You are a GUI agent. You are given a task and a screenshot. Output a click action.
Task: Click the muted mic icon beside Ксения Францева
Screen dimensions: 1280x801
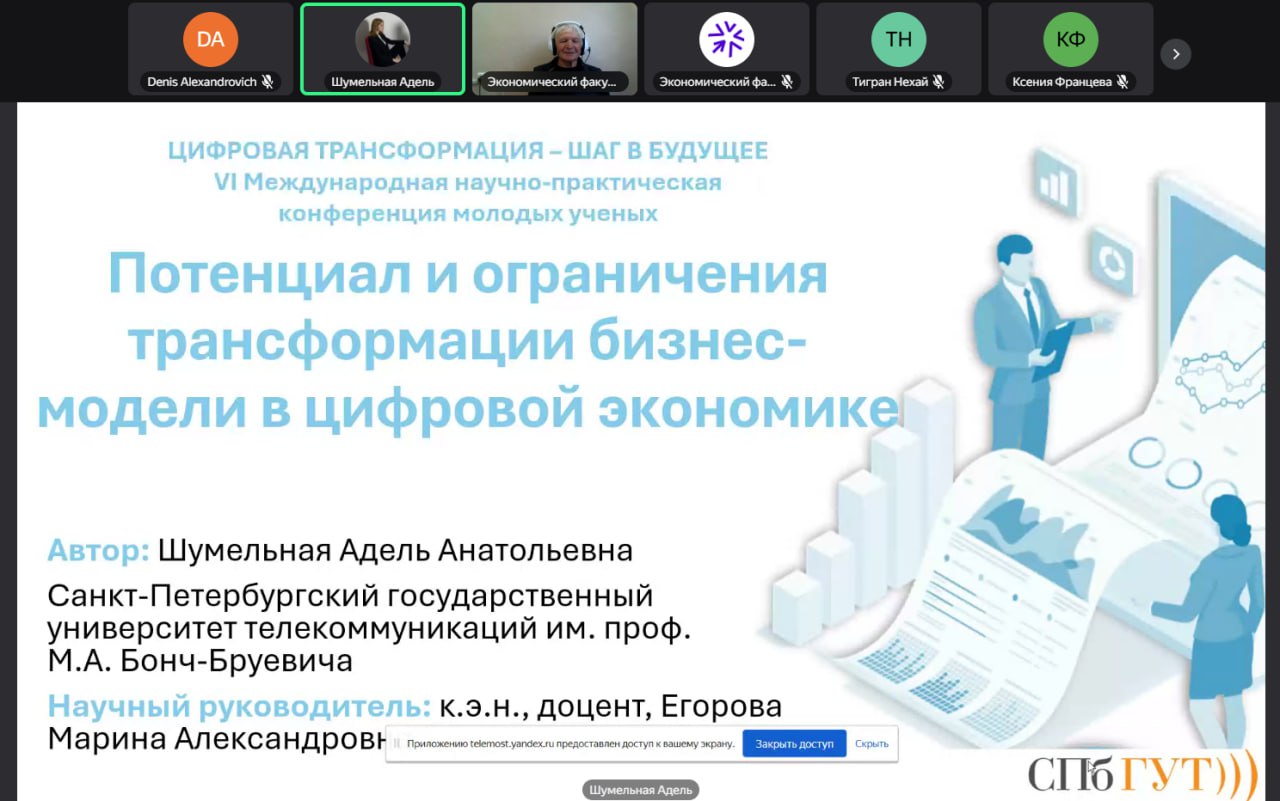pyautogui.click(x=1123, y=82)
